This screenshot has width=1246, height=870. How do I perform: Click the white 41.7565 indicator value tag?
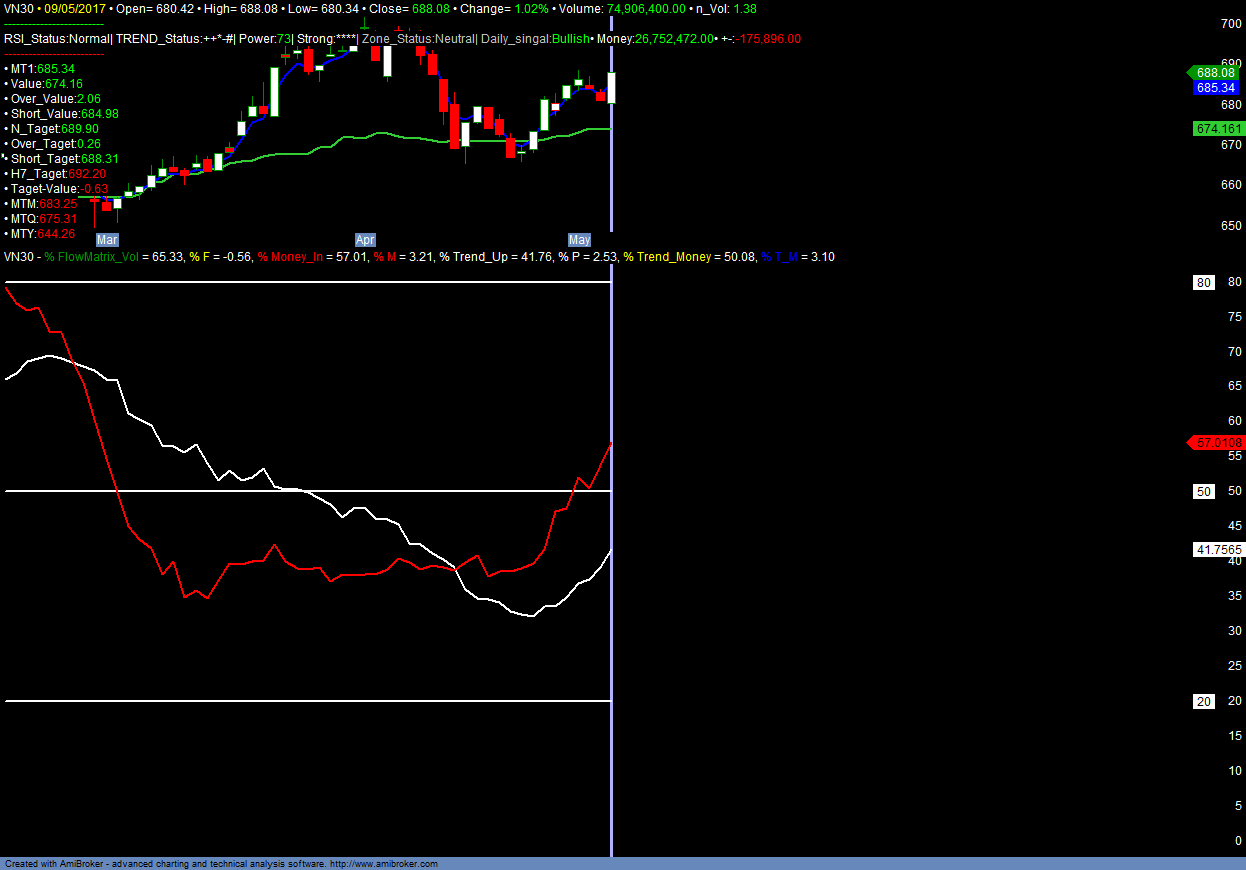(x=1218, y=550)
